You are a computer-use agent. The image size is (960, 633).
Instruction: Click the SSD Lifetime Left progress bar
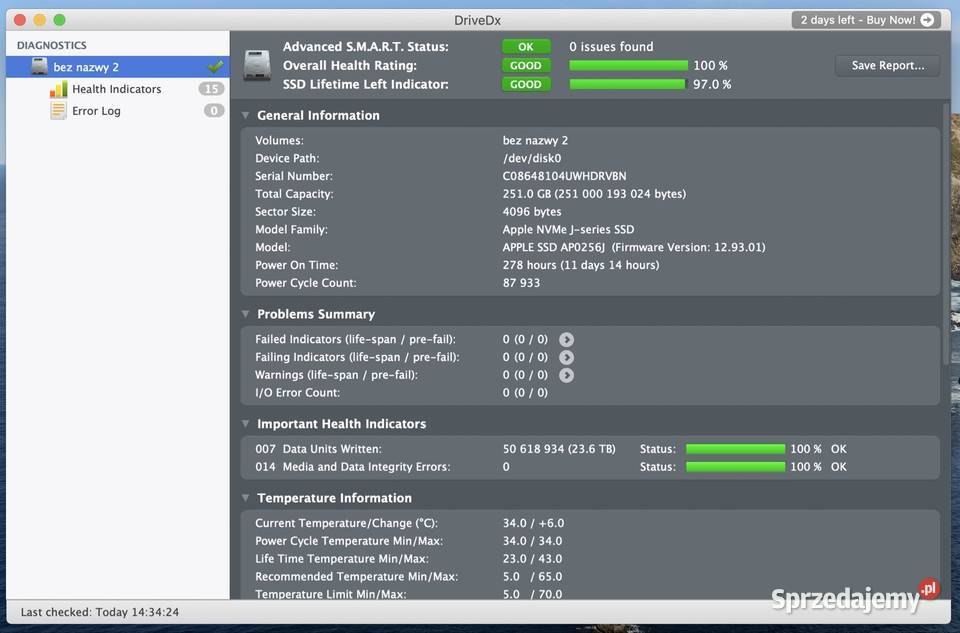pos(627,84)
